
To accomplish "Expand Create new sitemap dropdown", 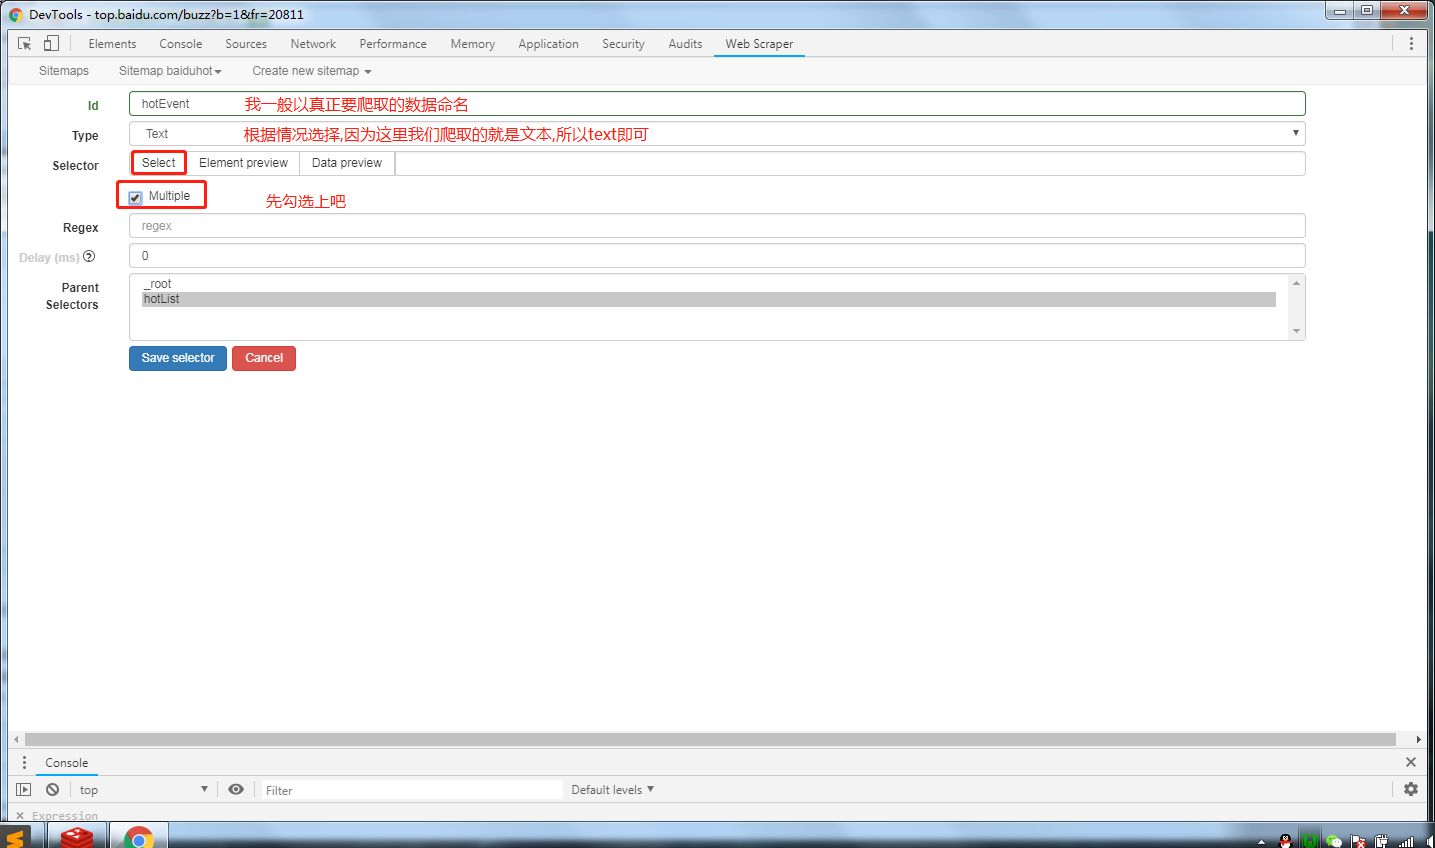I will pyautogui.click(x=311, y=71).
